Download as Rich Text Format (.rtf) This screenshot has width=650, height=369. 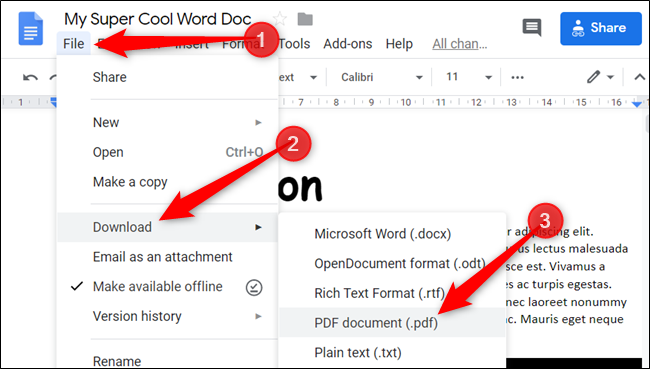(x=392, y=293)
